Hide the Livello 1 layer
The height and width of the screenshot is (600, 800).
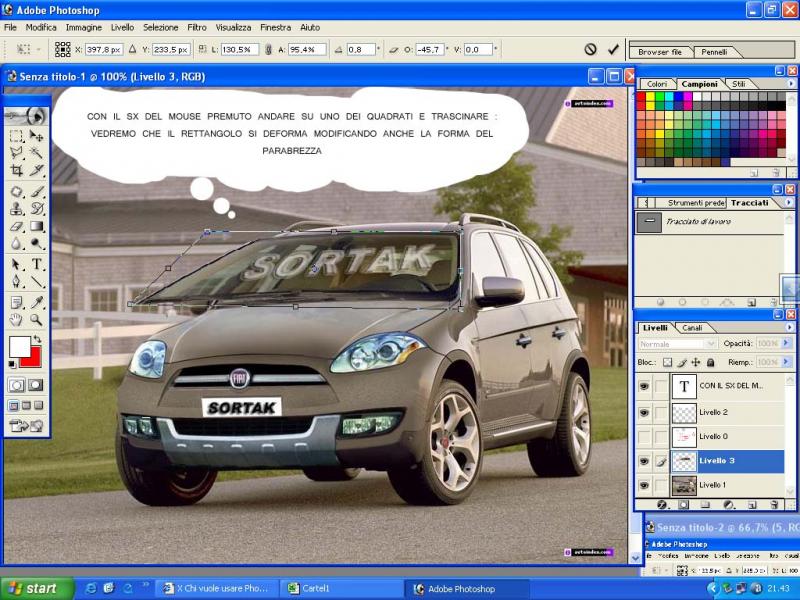644,485
